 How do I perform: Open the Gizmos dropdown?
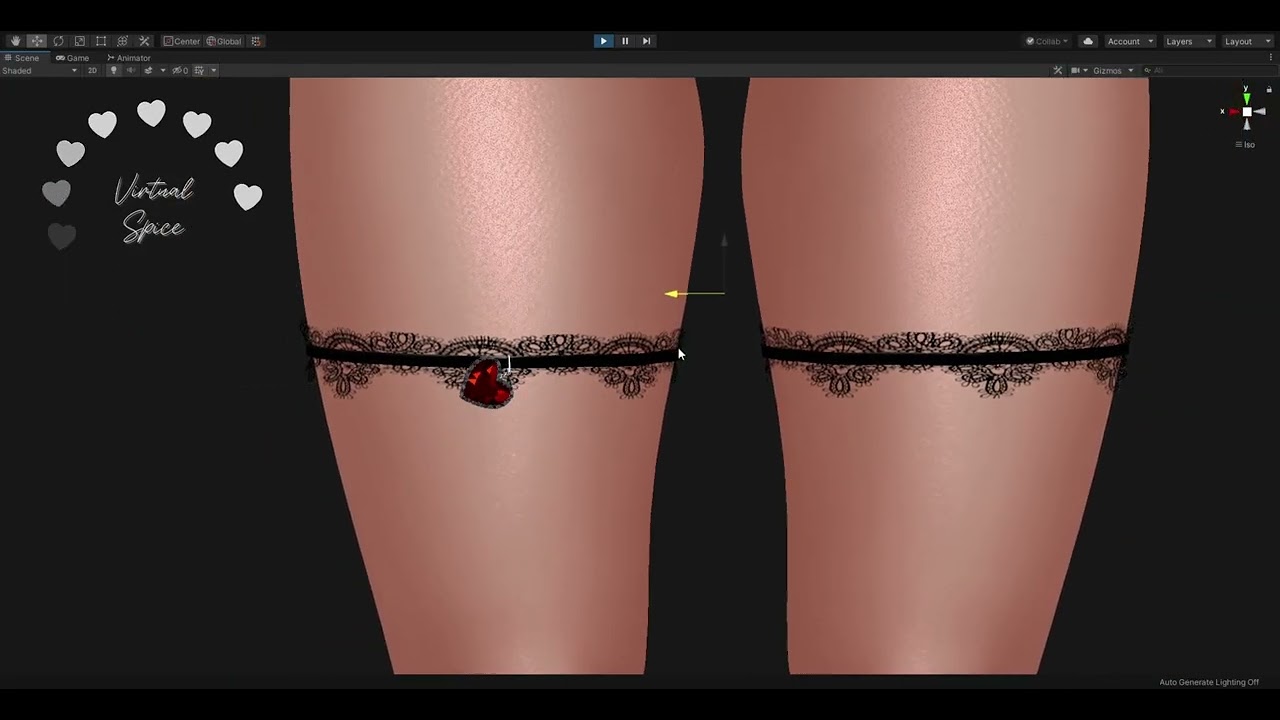click(x=1113, y=71)
